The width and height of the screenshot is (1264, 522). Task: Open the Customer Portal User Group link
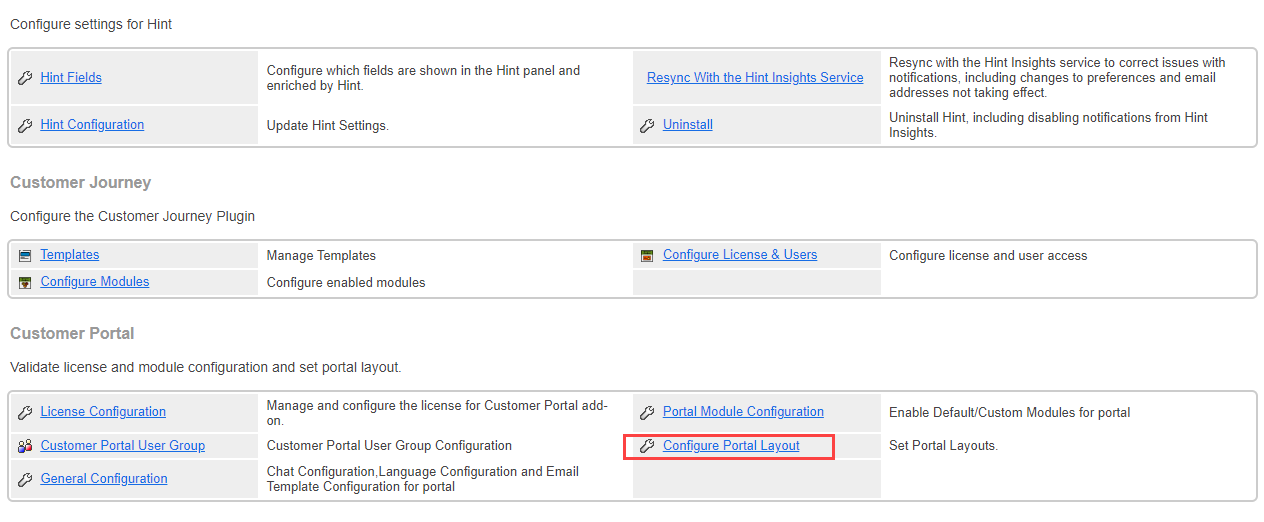(123, 446)
